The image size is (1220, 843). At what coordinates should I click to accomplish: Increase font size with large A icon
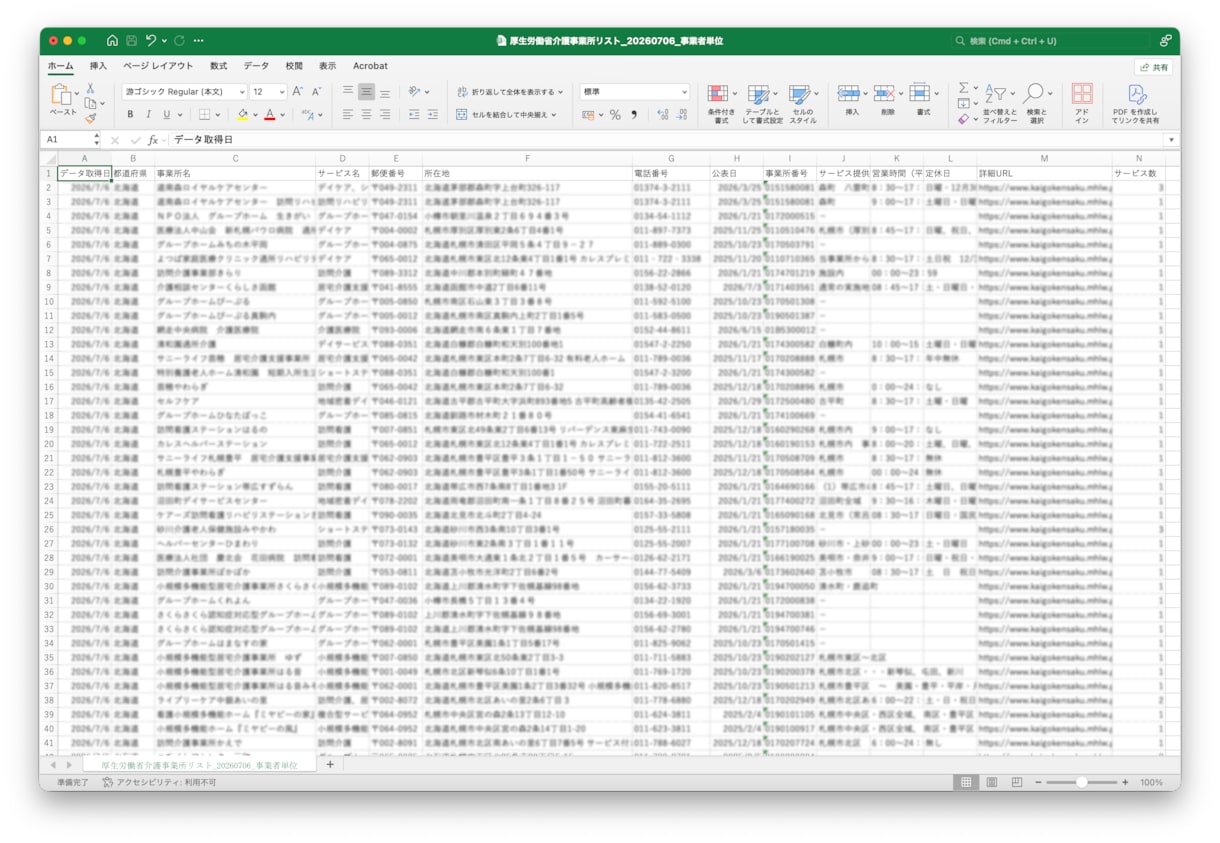click(x=297, y=91)
